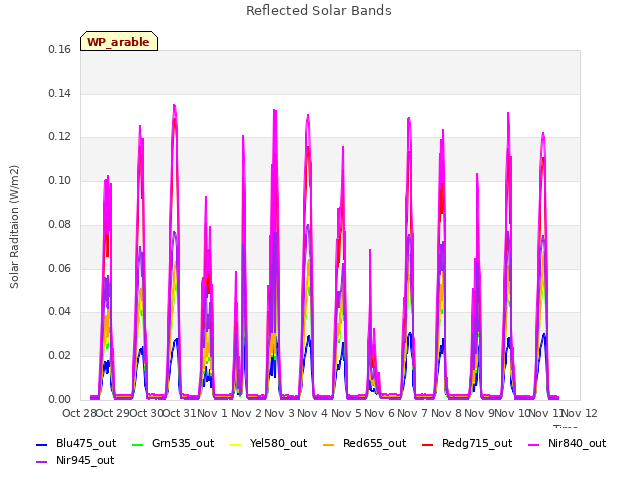640x480 pixels.
Task: Click the Nov 5 x-axis date label
Action: [x=346, y=413]
